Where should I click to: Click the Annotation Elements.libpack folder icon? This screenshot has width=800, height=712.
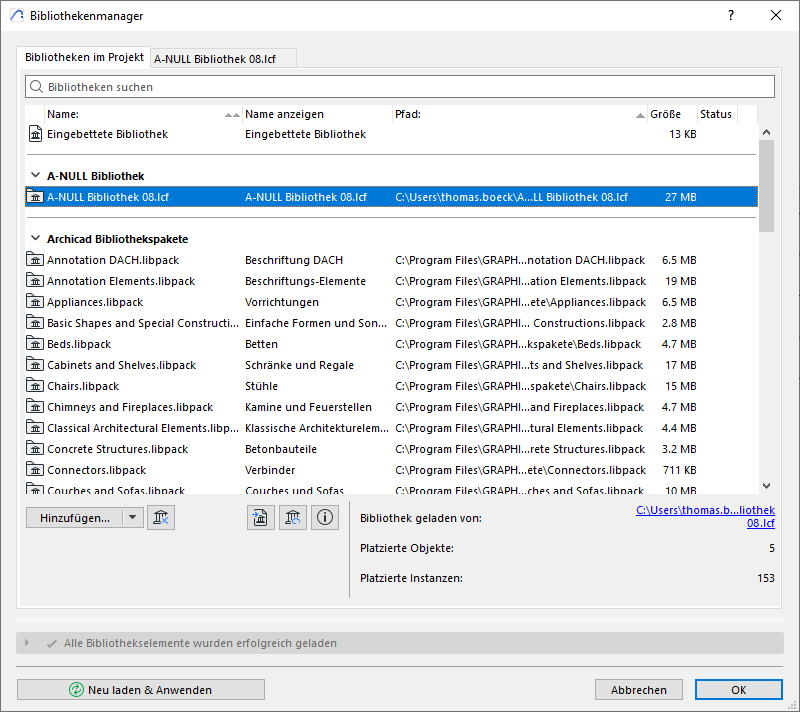tap(35, 281)
